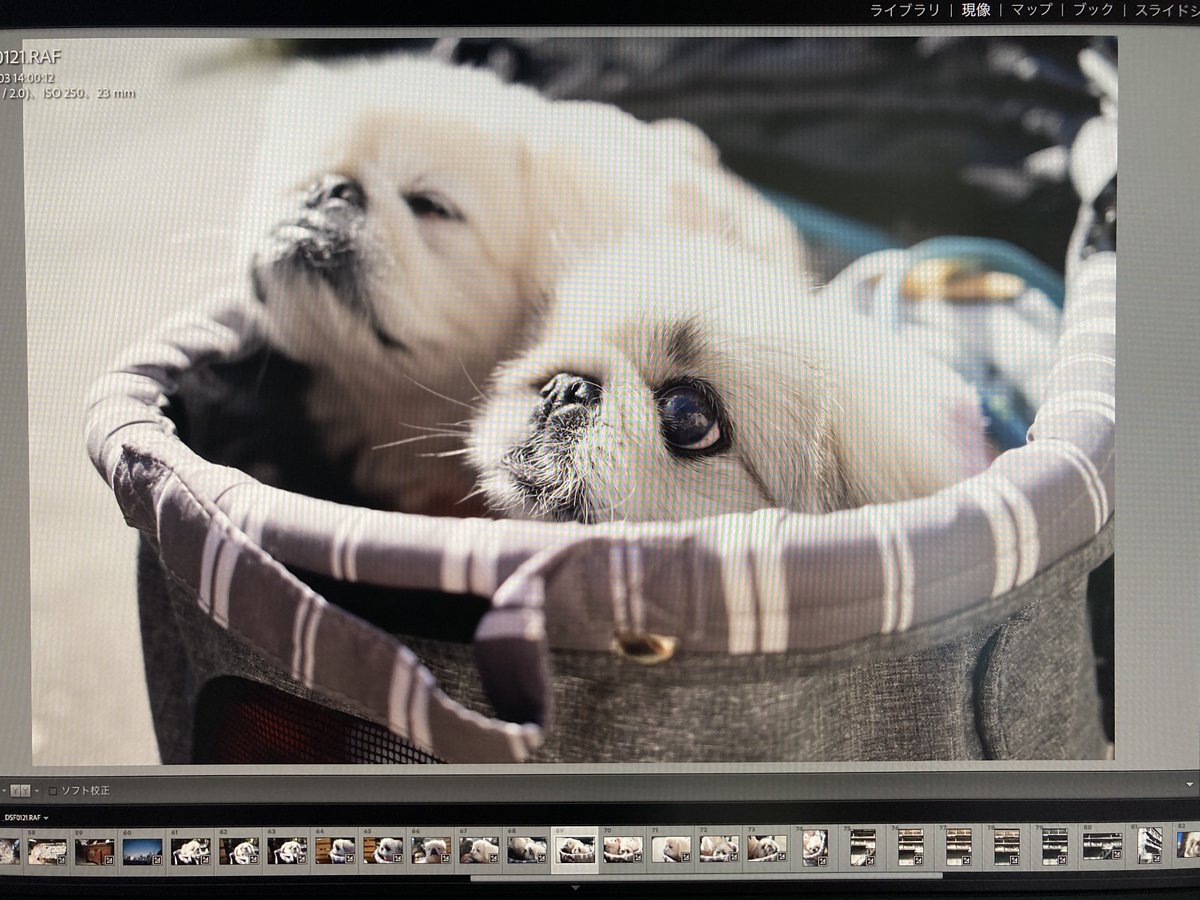The height and width of the screenshot is (900, 1200).
Task: Select filmstrip thumbnail 71
Action: click(670, 850)
